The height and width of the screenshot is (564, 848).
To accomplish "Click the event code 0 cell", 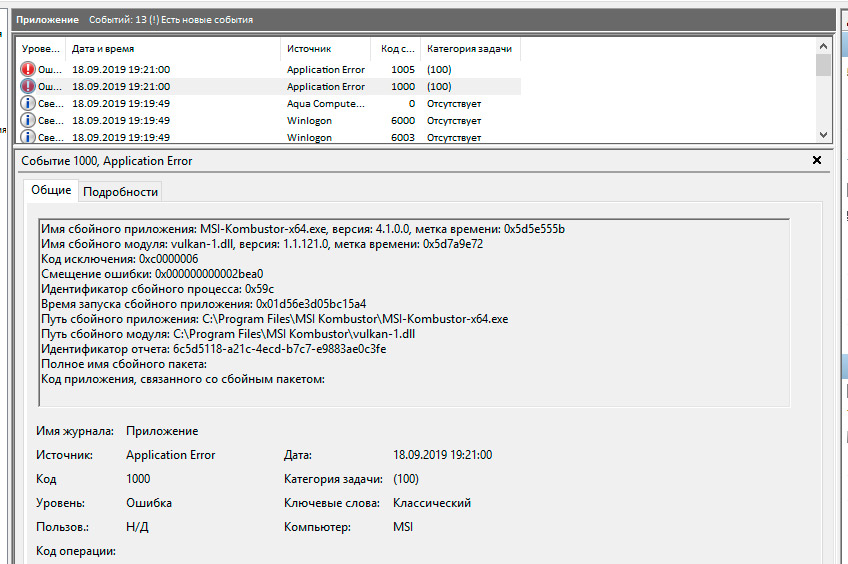I will (x=412, y=104).
